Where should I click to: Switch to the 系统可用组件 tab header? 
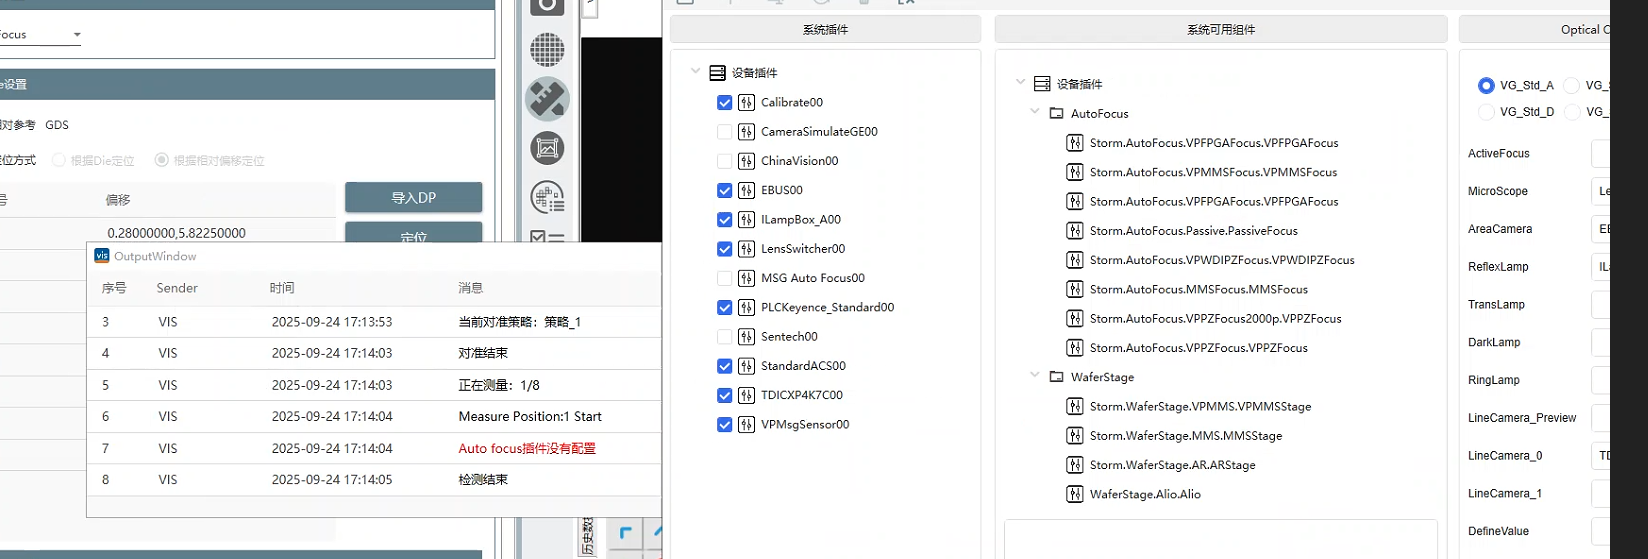[x=1220, y=30]
